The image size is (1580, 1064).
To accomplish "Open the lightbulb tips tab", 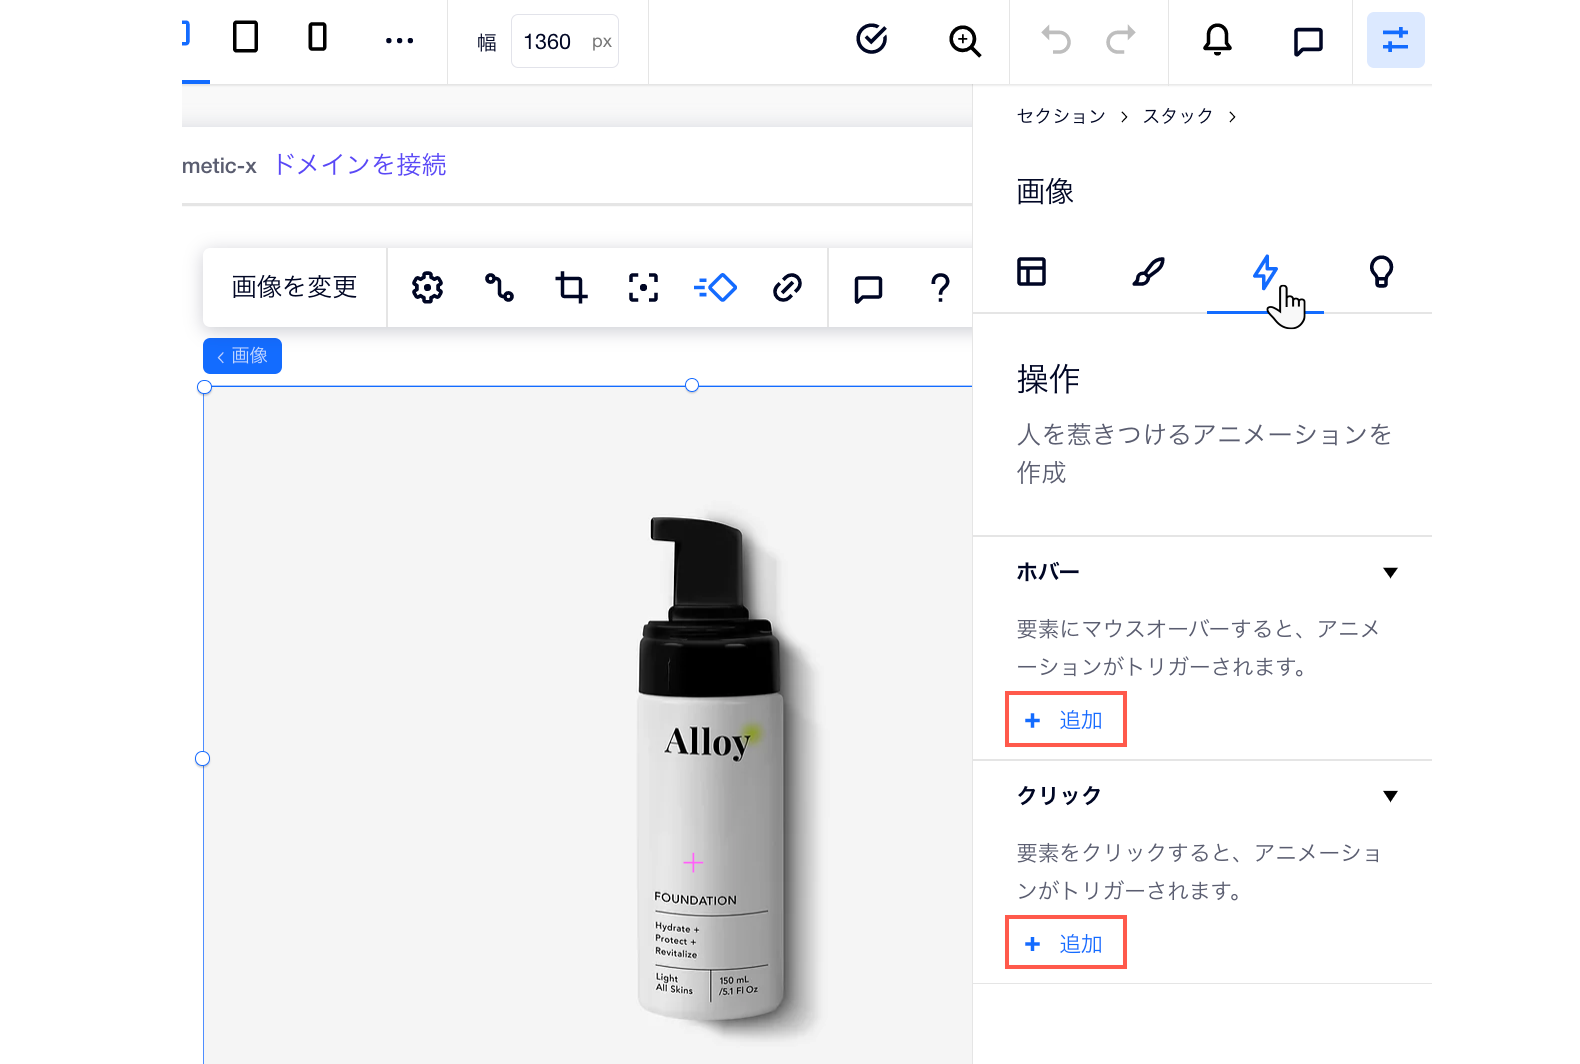I will pyautogui.click(x=1381, y=271).
